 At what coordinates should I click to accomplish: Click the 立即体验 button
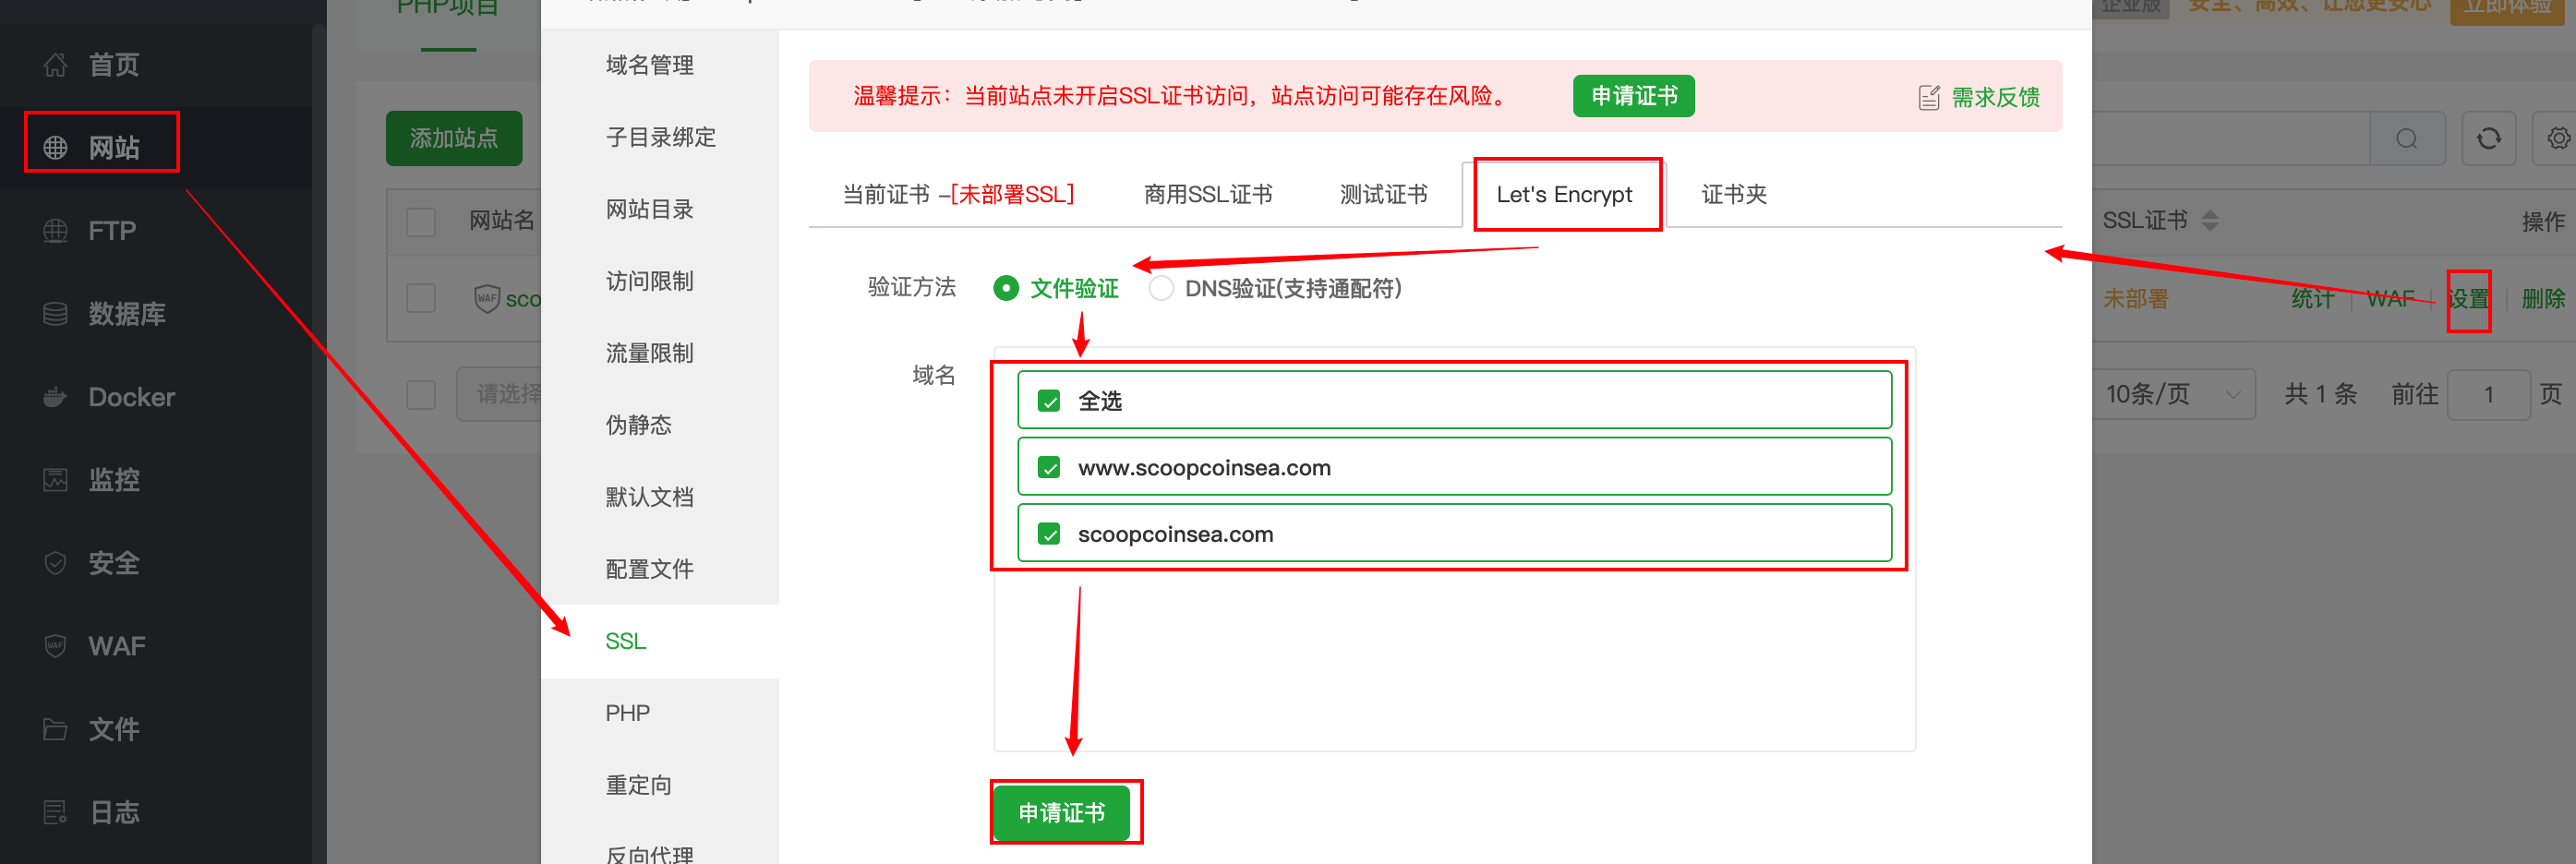[2506, 7]
